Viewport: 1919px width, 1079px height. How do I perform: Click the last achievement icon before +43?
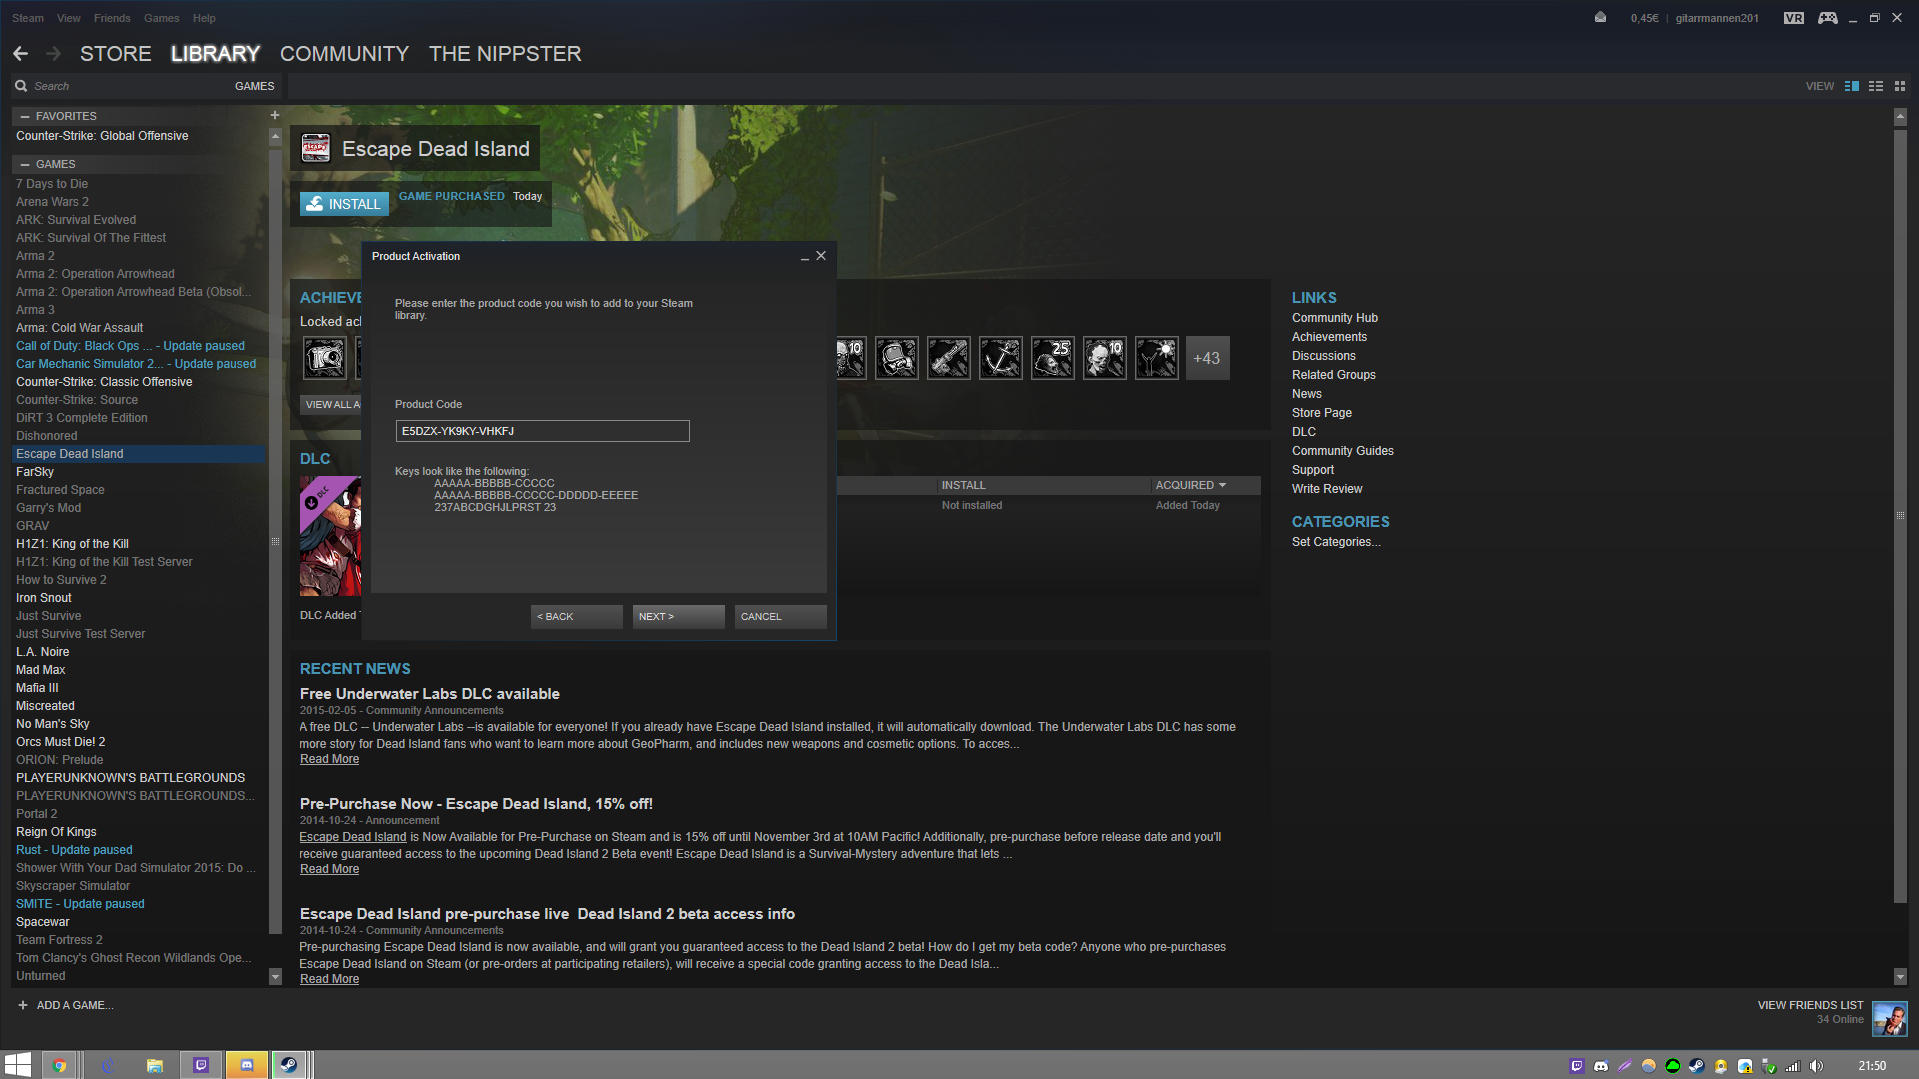pyautogui.click(x=1157, y=358)
